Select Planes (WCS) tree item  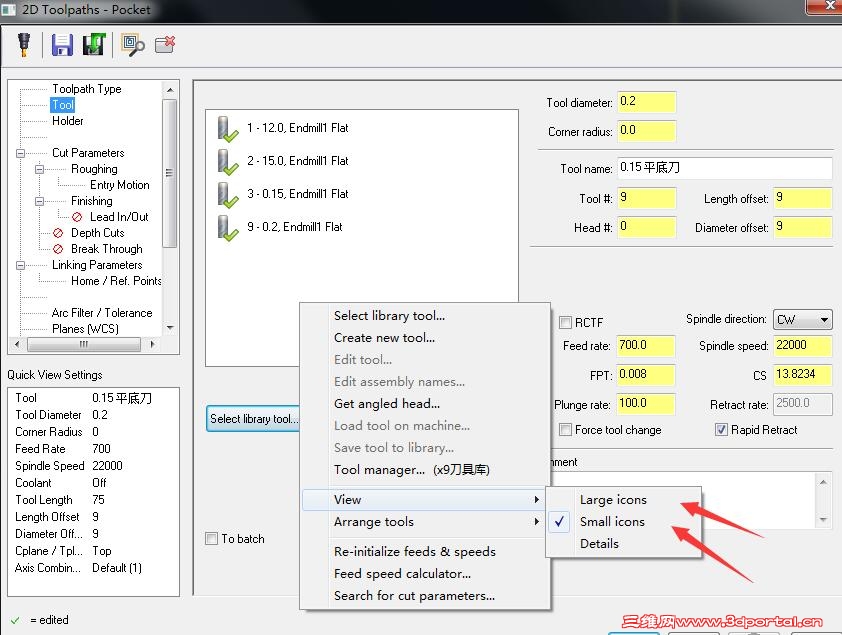click(x=85, y=329)
